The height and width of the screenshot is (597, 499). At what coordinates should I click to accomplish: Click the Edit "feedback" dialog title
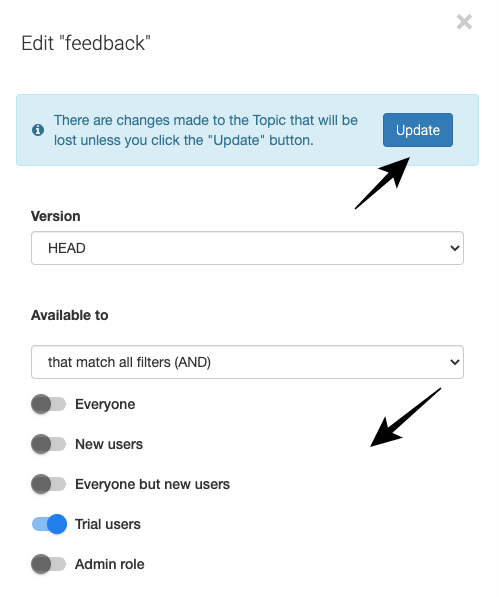click(x=86, y=43)
